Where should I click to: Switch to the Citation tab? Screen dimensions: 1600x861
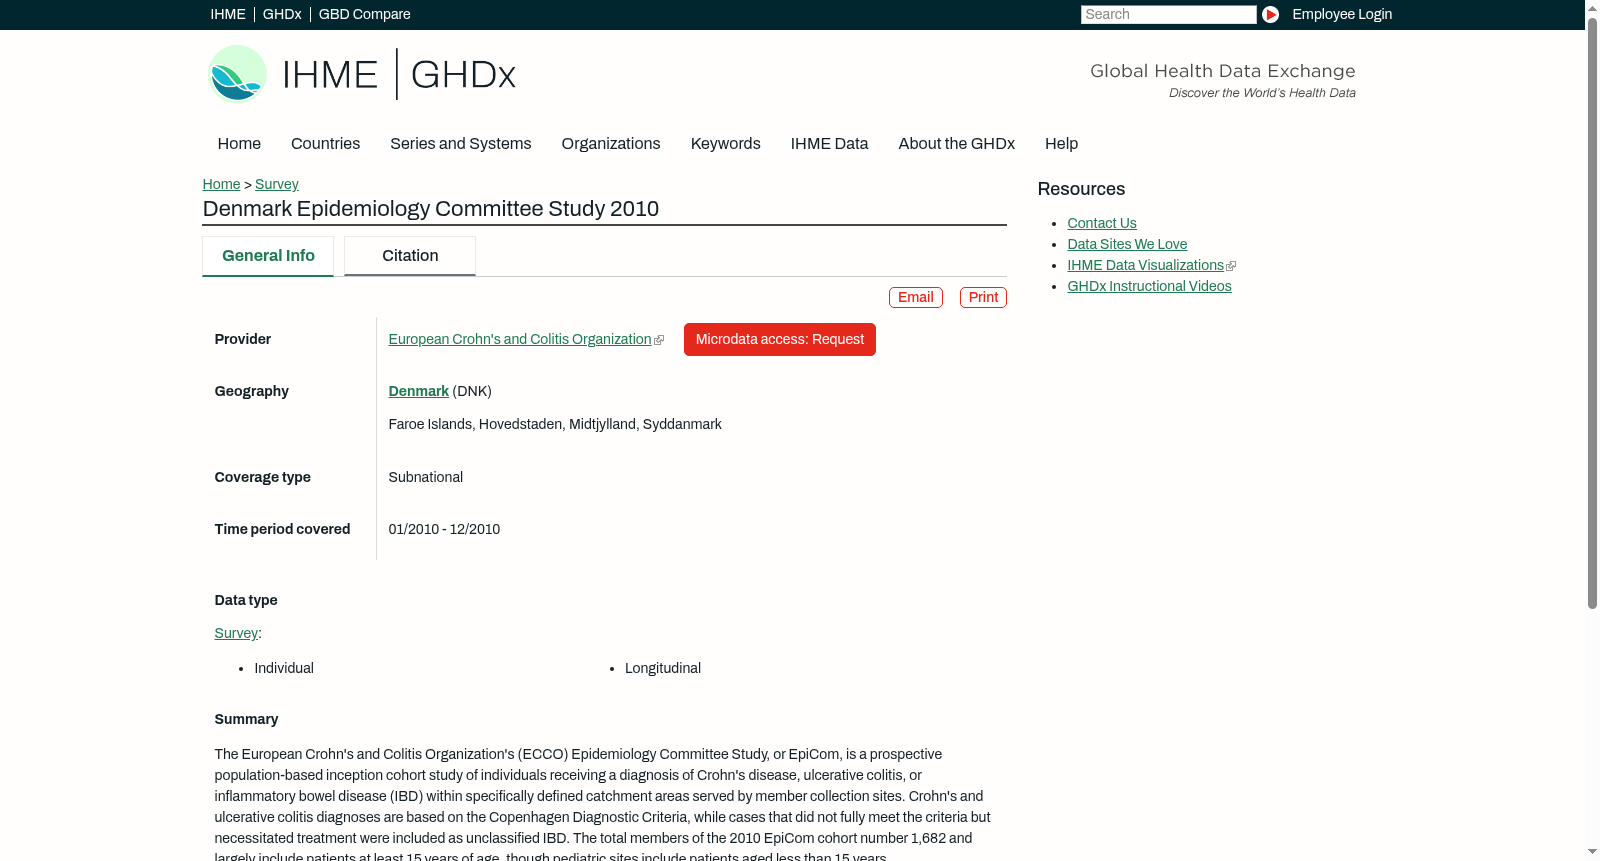pos(410,256)
